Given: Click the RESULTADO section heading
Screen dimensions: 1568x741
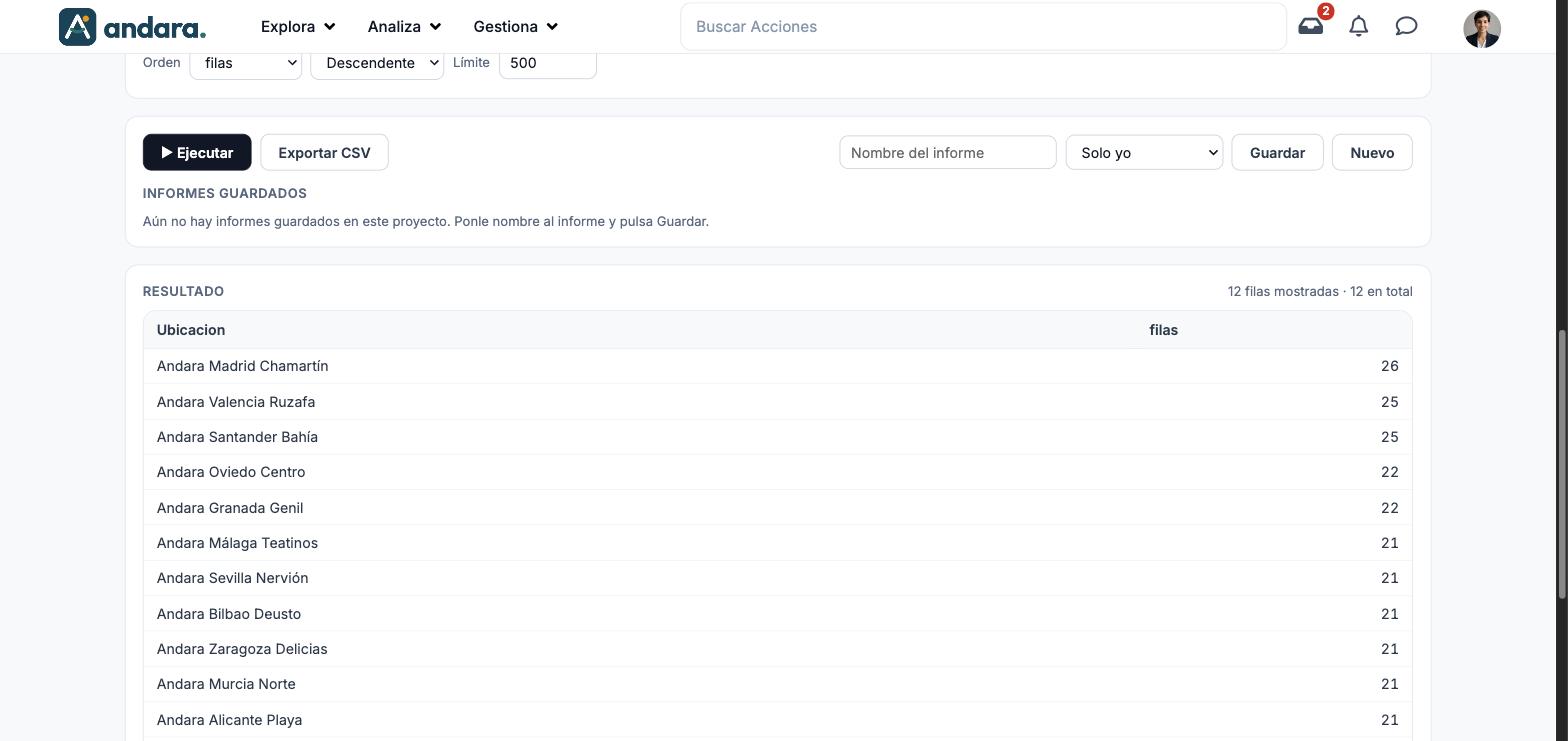Looking at the screenshot, I should [x=183, y=292].
